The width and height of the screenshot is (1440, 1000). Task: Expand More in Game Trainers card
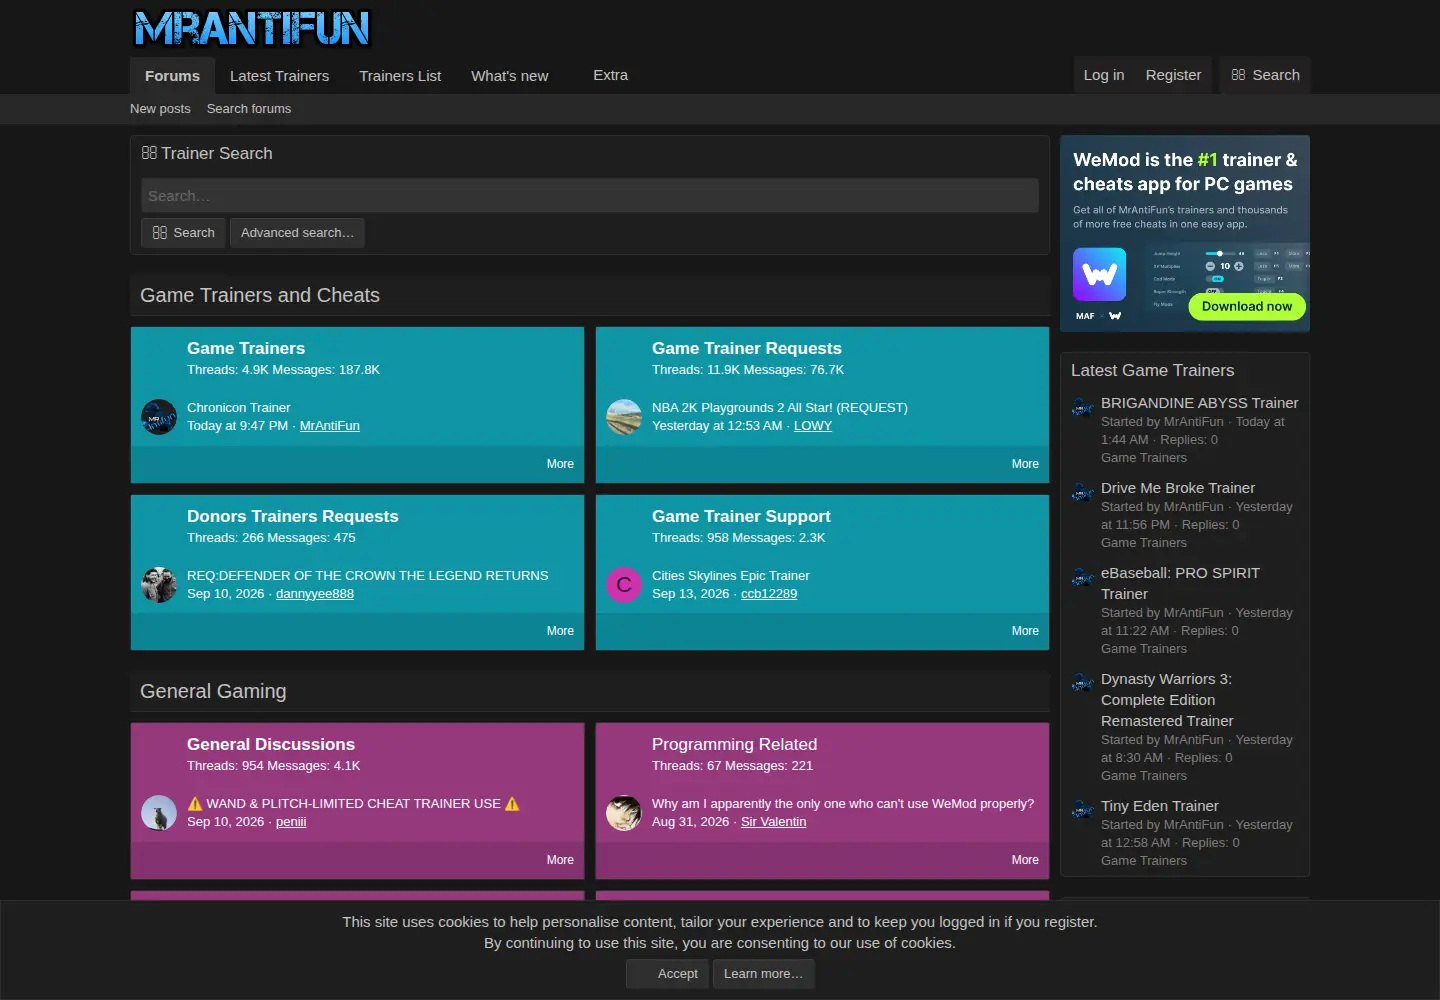[x=560, y=464]
